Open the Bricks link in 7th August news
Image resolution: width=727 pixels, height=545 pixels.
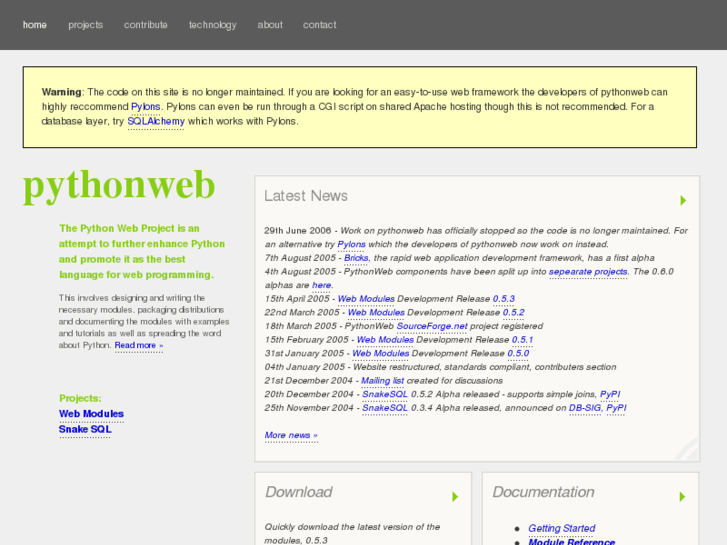coord(356,258)
